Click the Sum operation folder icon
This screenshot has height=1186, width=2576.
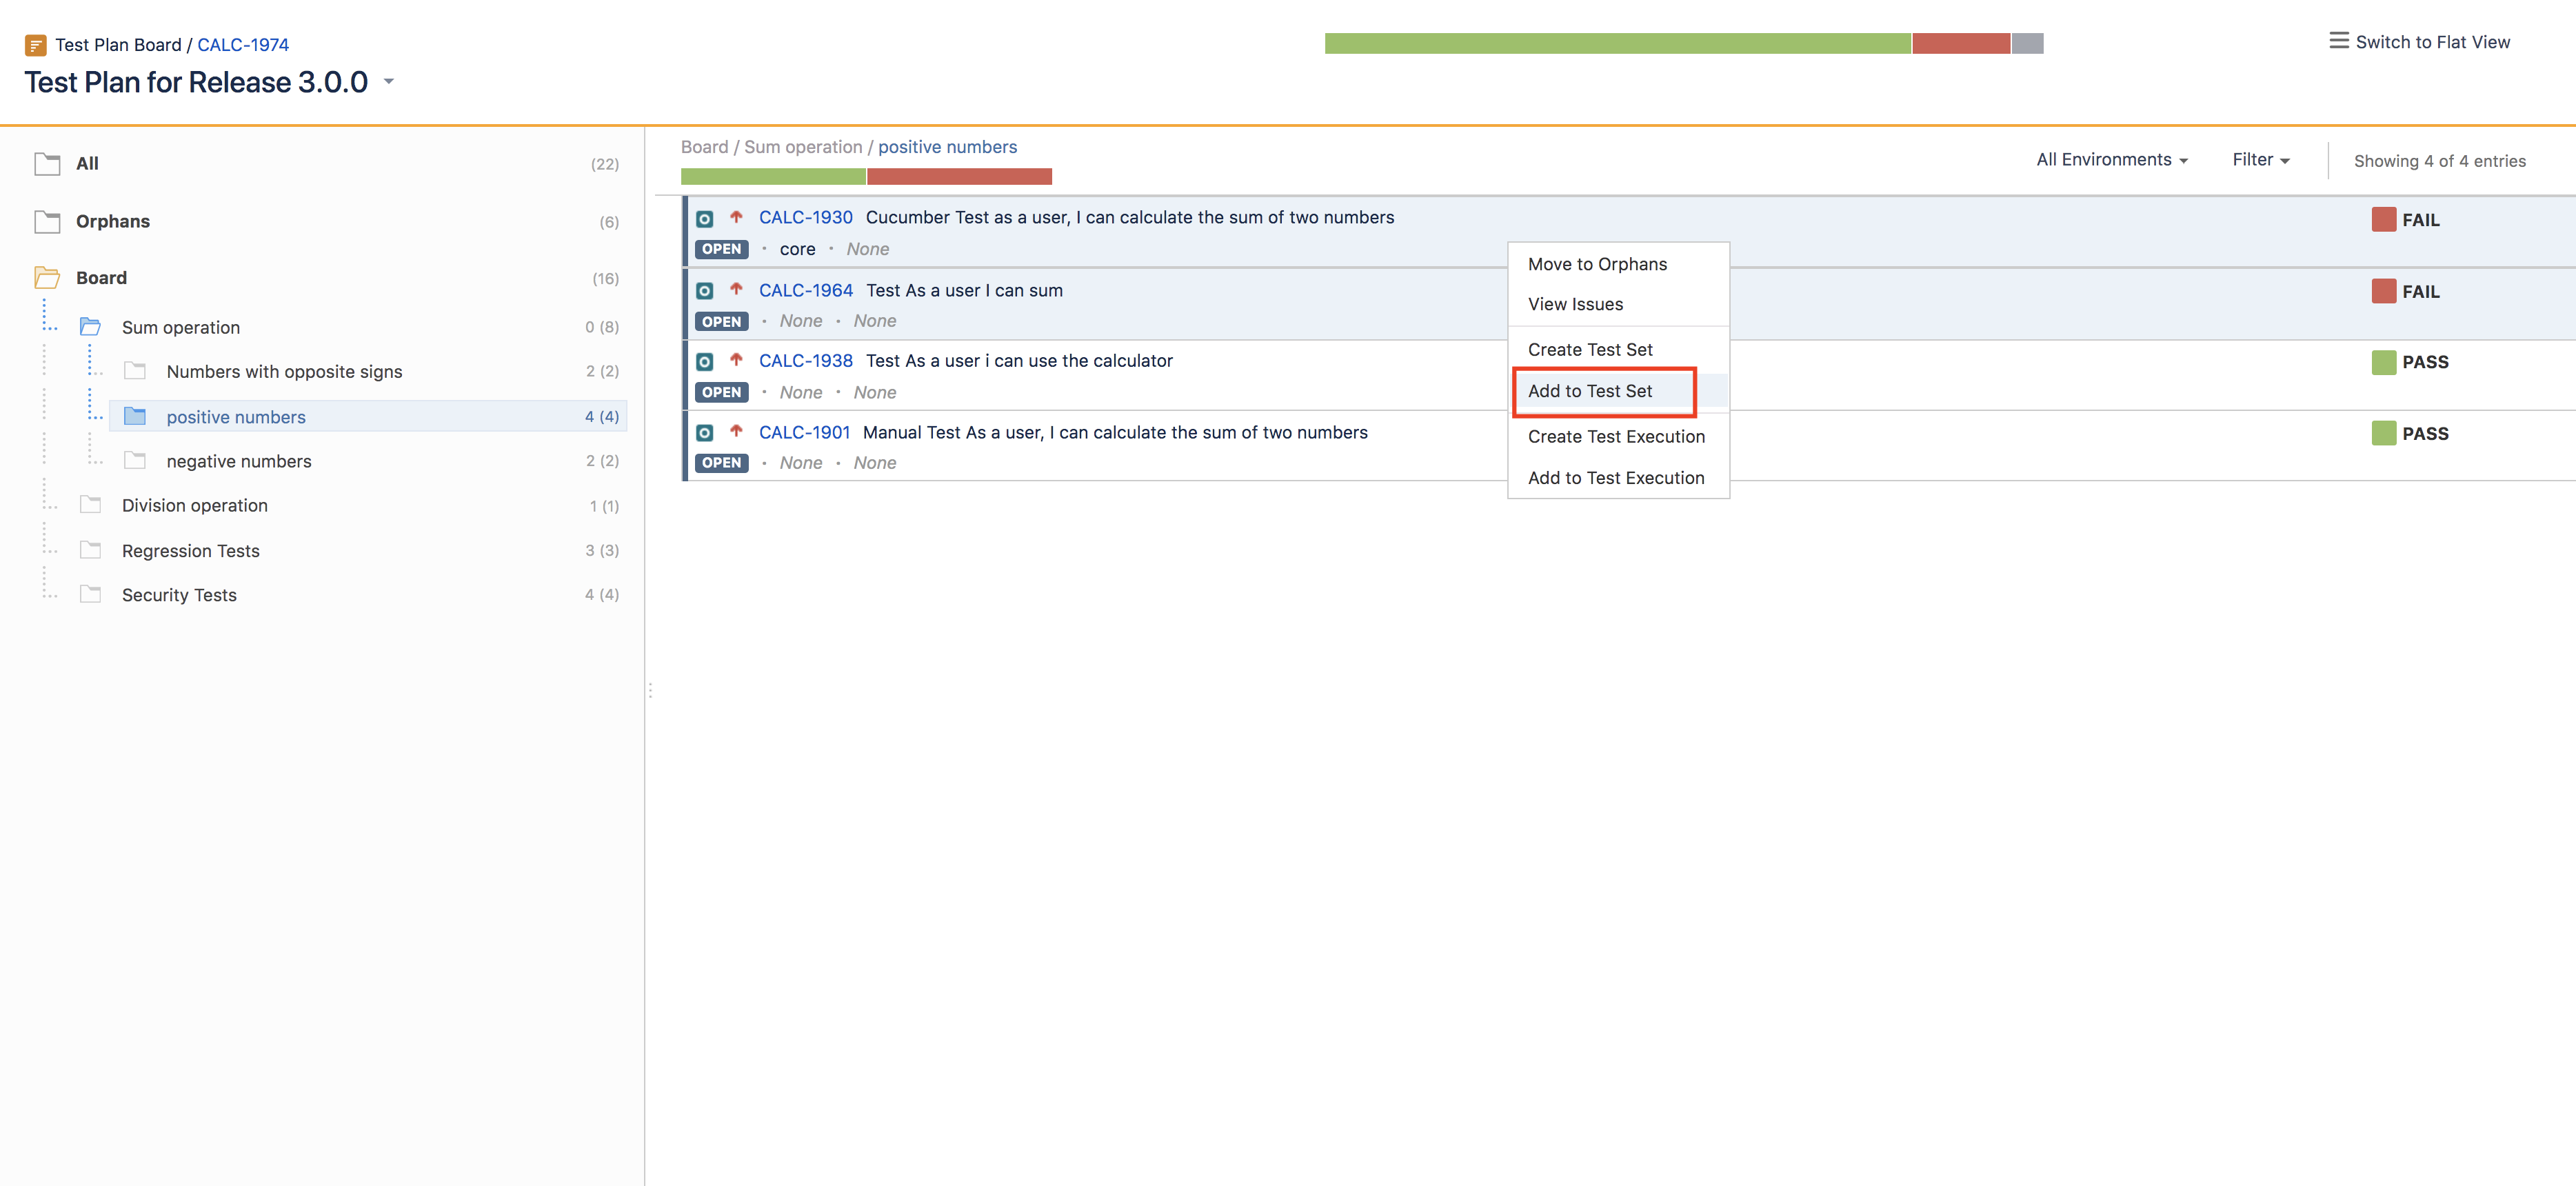click(x=91, y=326)
